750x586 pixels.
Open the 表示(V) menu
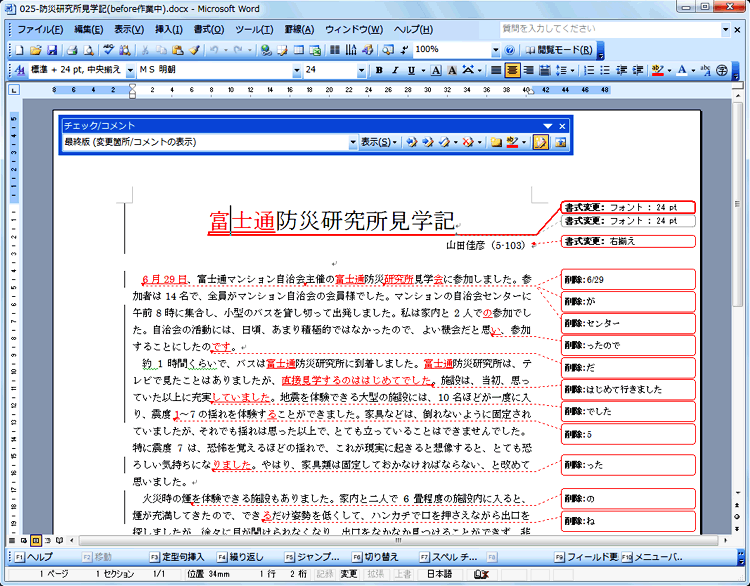click(x=129, y=30)
